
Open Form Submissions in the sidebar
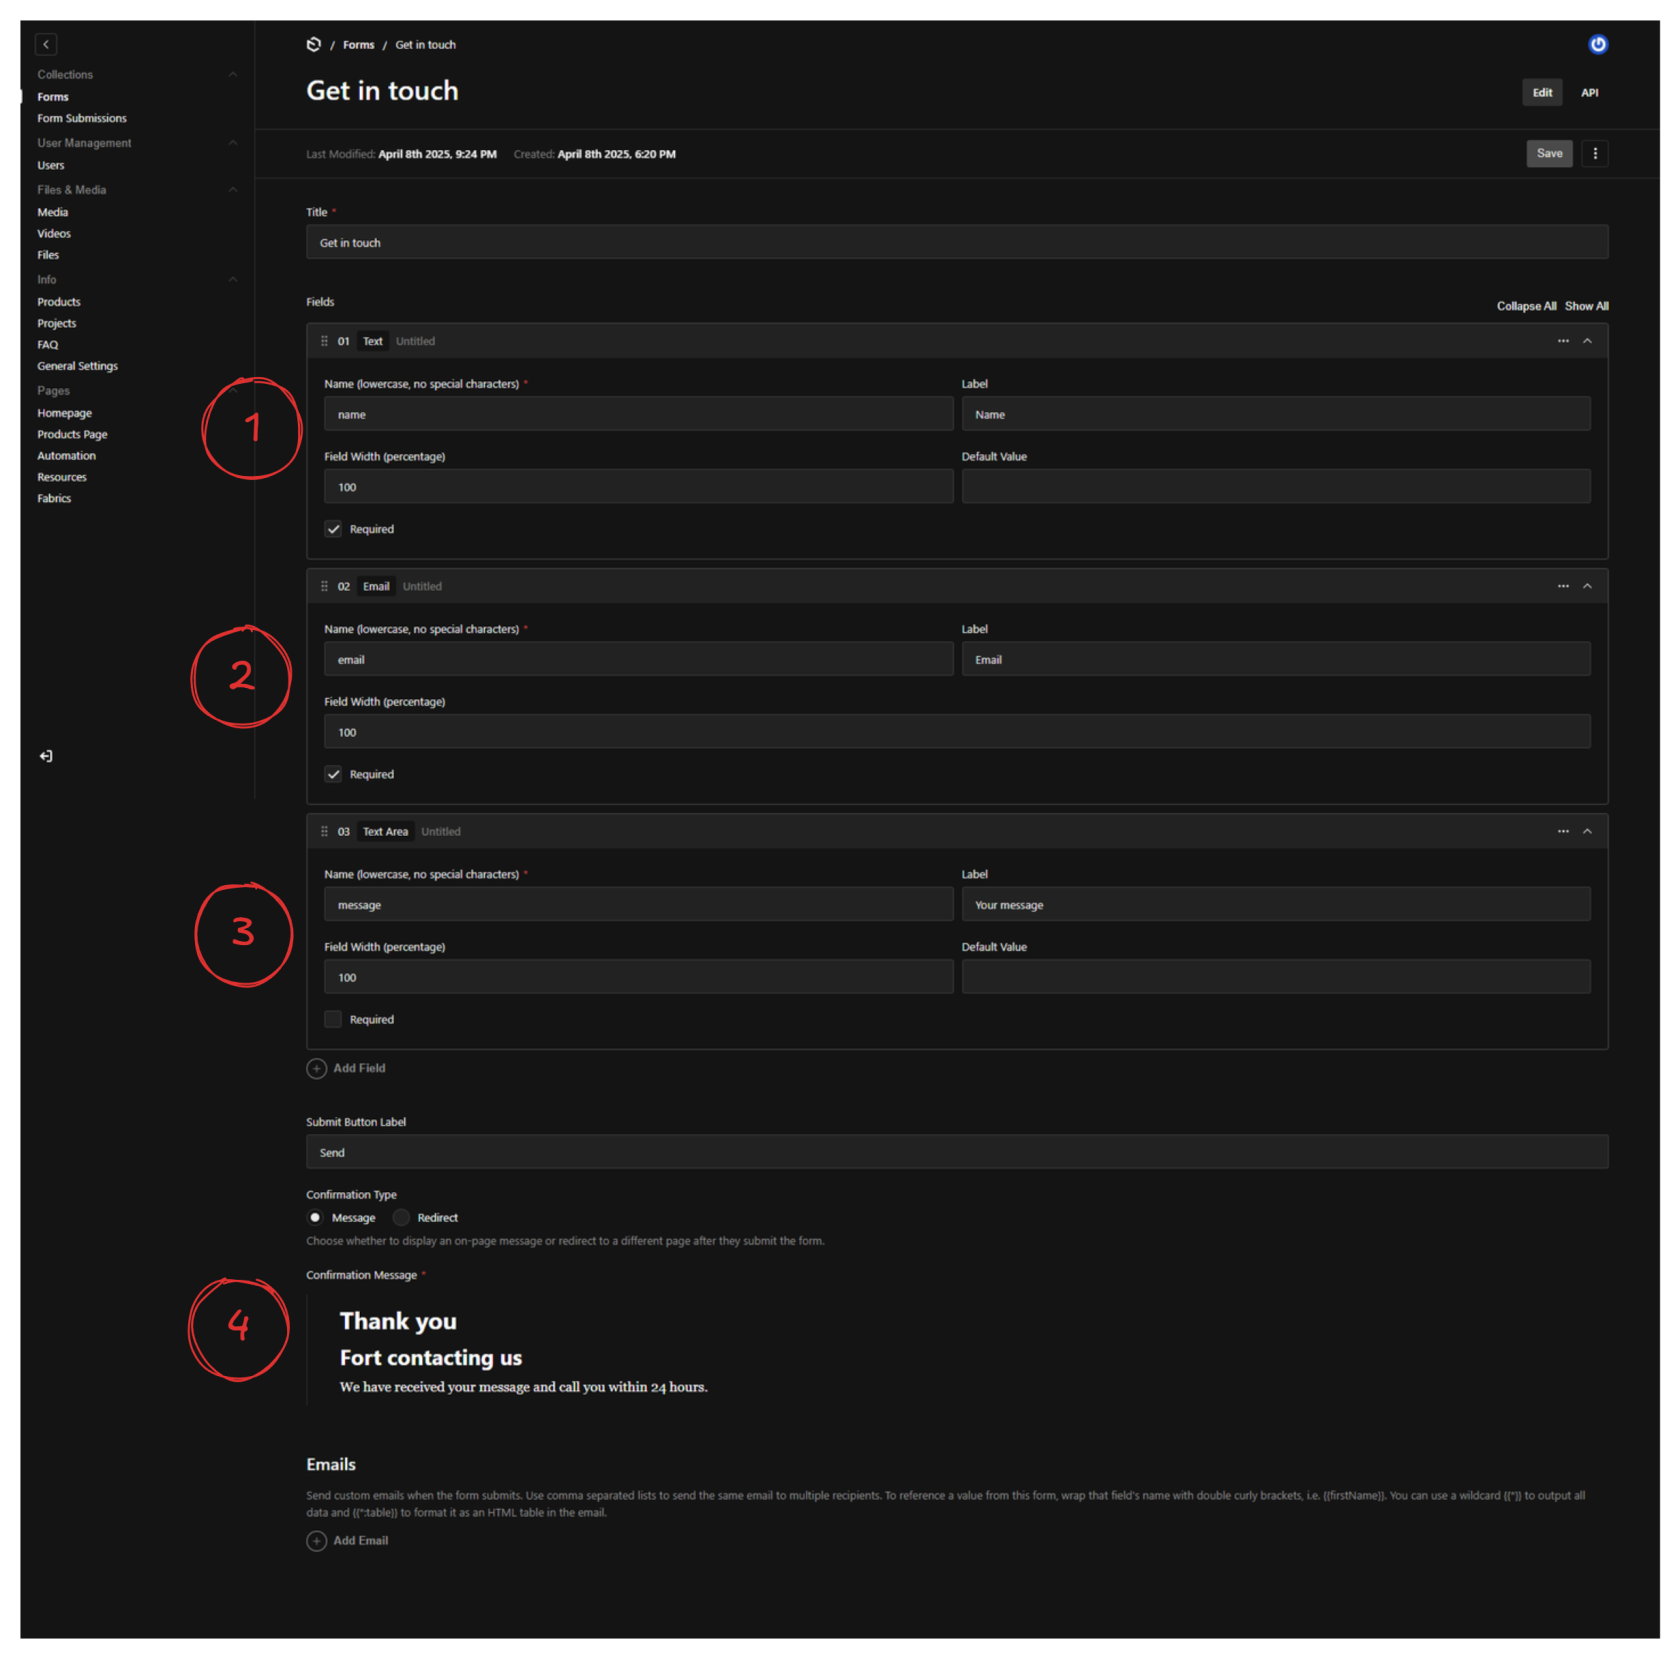pyautogui.click(x=82, y=118)
